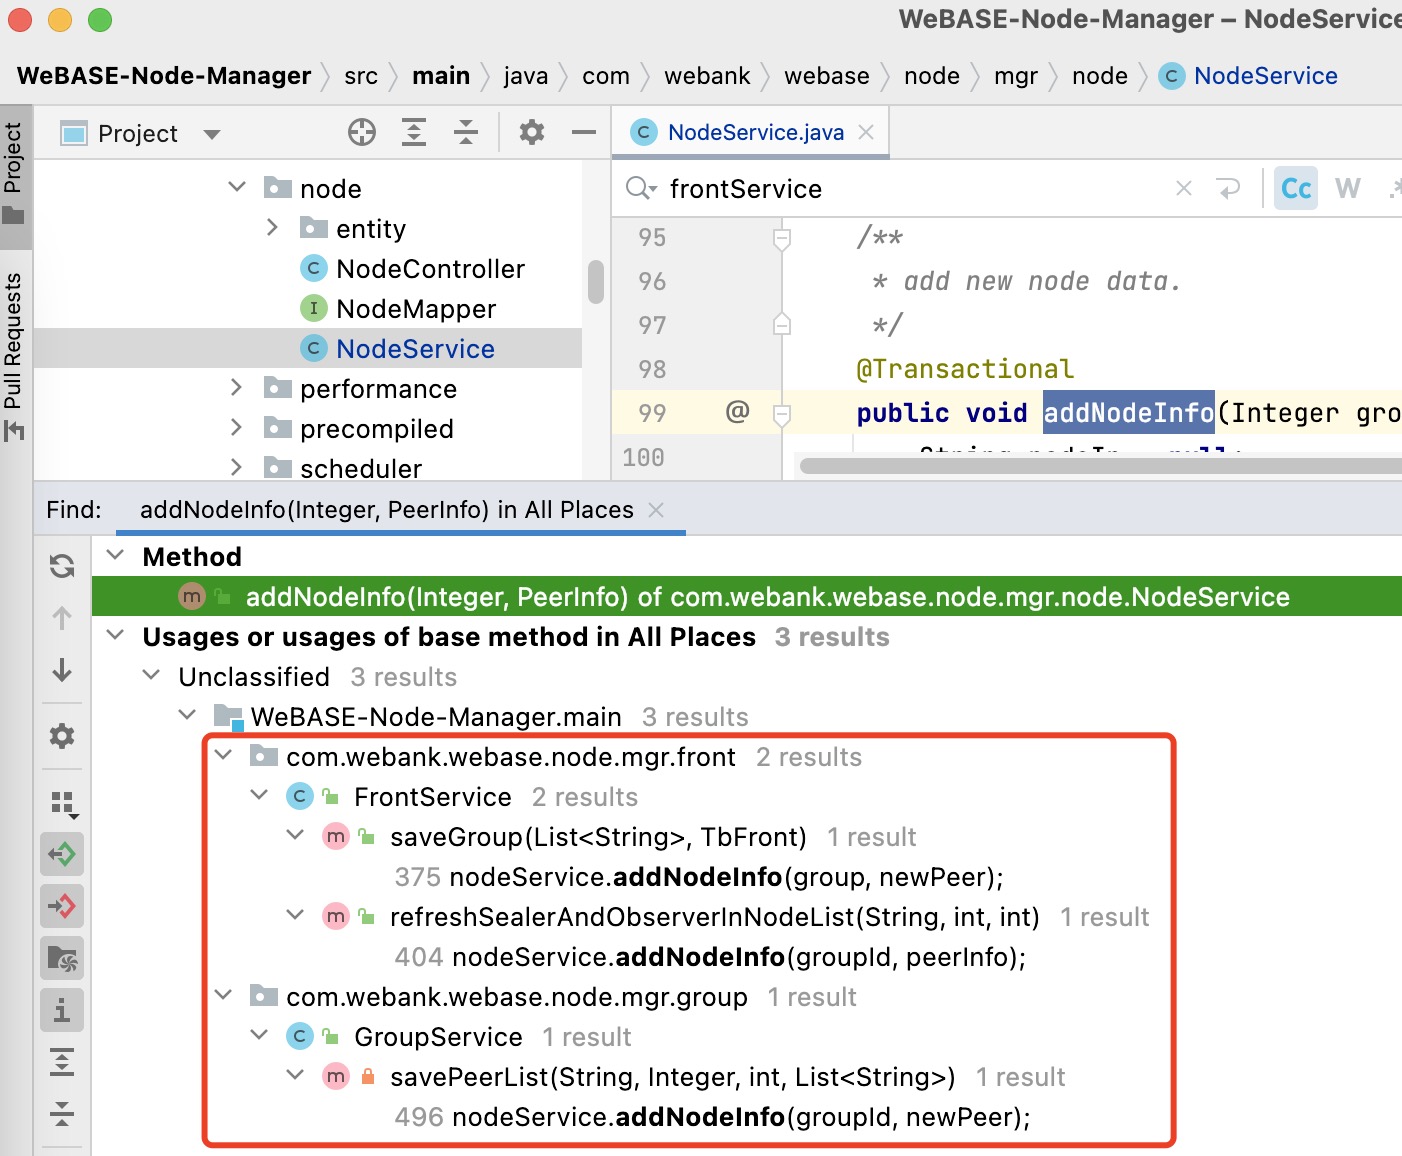Select refreshSealerAndObserverInNodeList method result

click(x=714, y=917)
